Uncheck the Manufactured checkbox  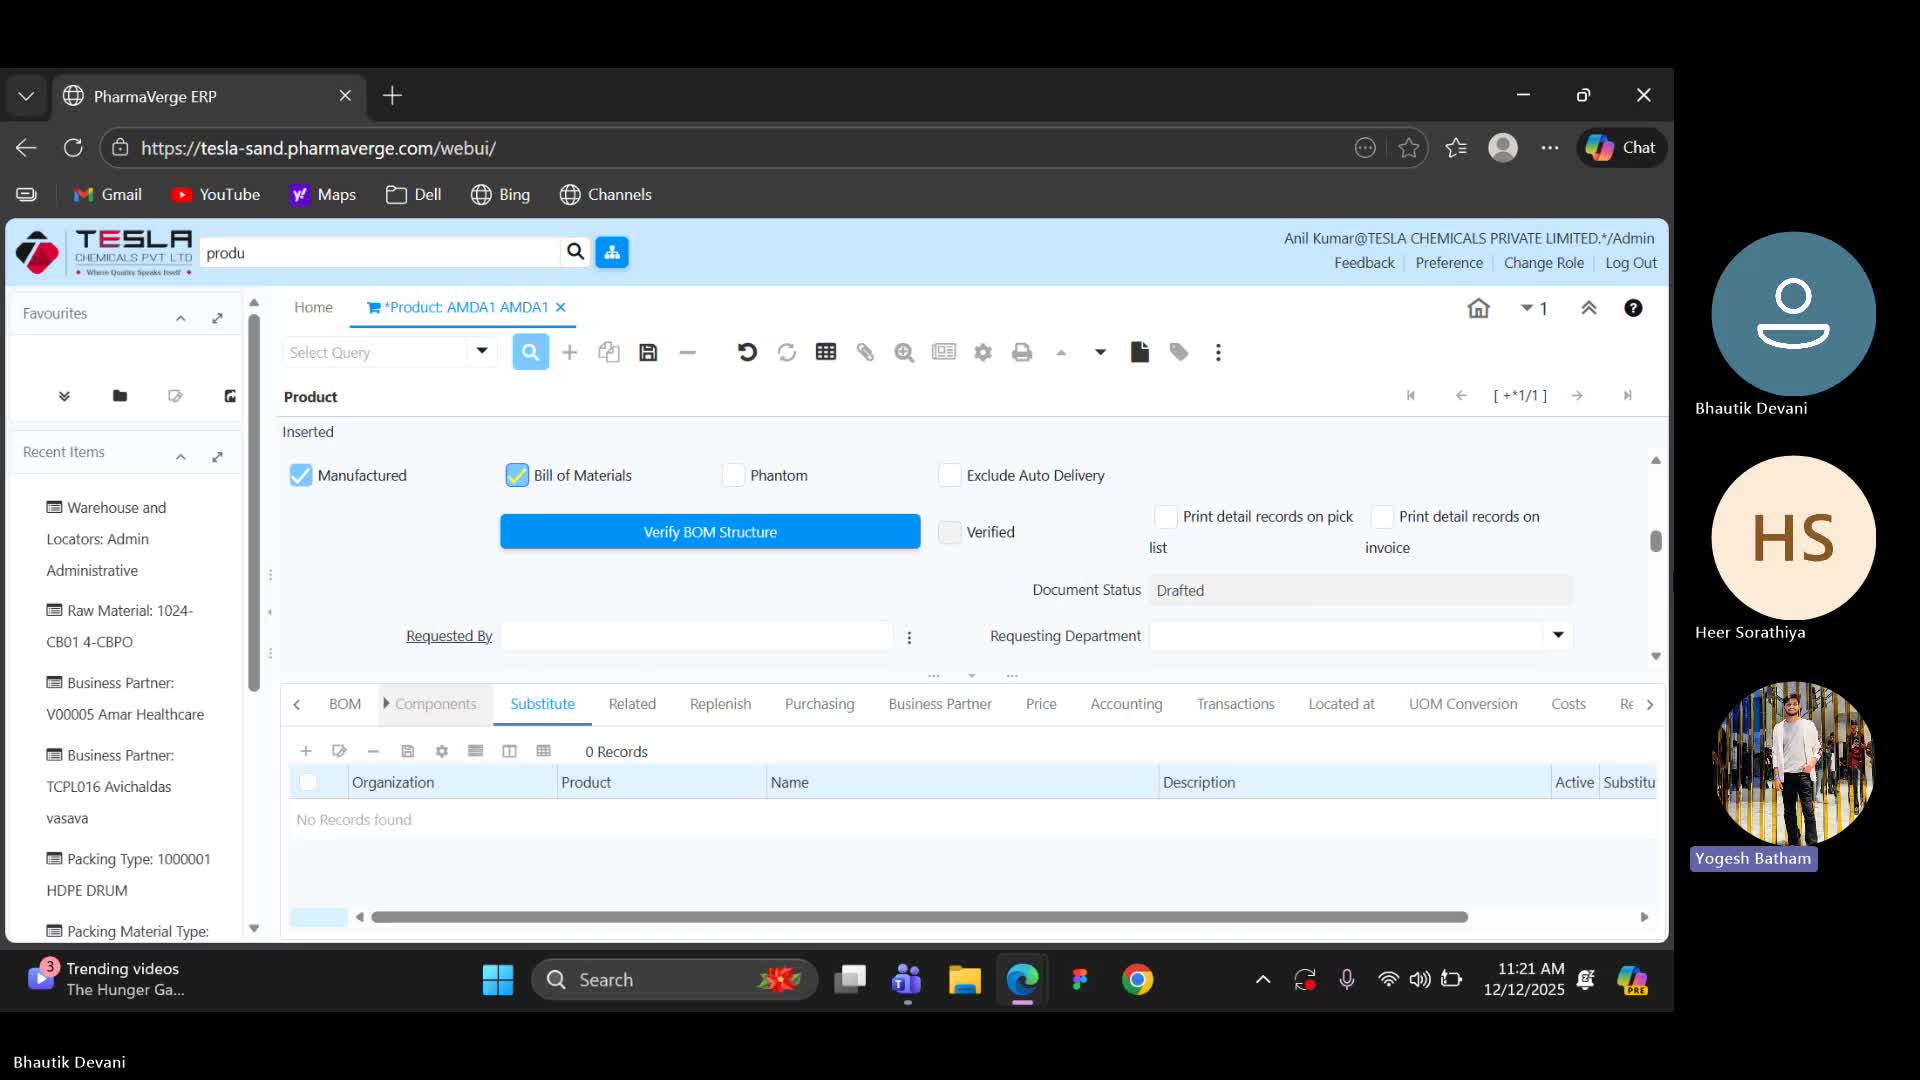(x=300, y=475)
